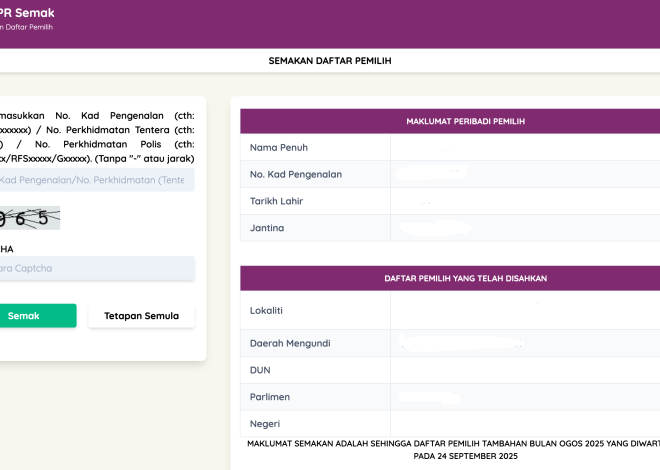Viewport: 660px width, 470px height.
Task: Click the captcha number image
Action: click(x=30, y=218)
